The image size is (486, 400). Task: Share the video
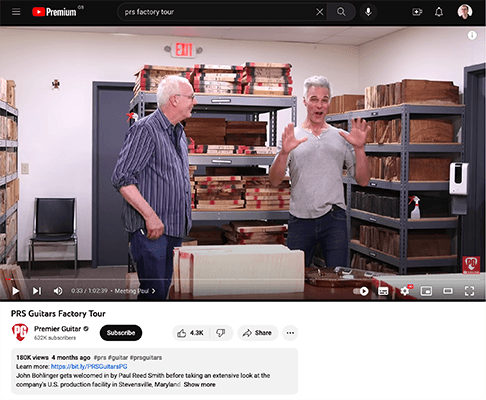coord(257,333)
